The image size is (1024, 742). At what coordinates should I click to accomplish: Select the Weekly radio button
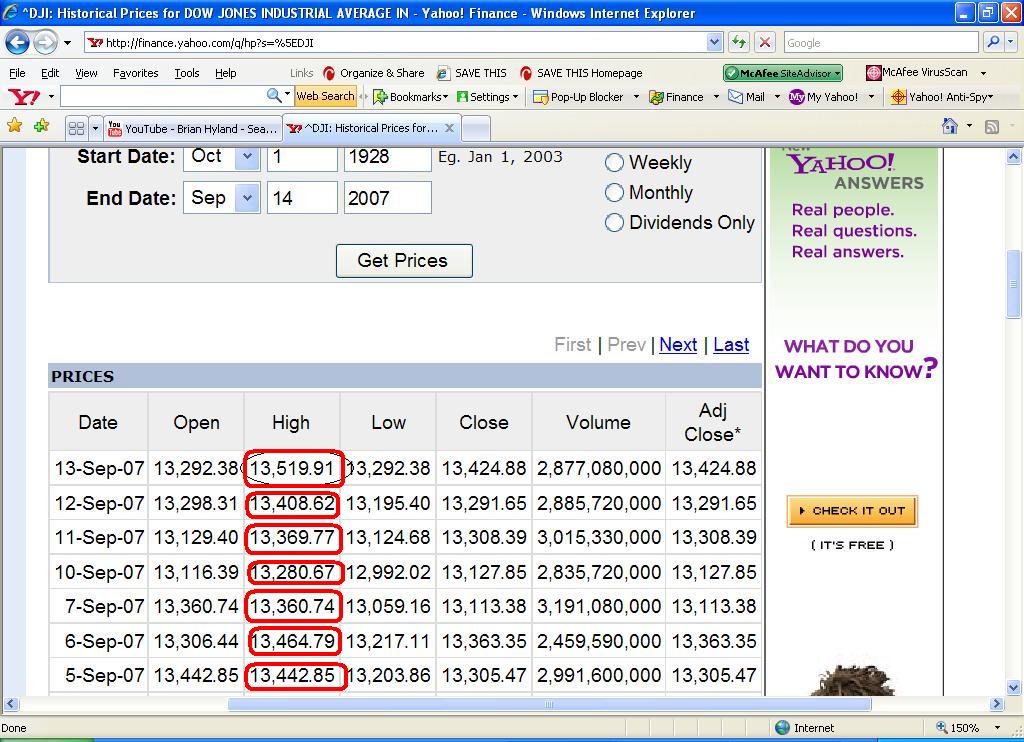click(x=615, y=162)
